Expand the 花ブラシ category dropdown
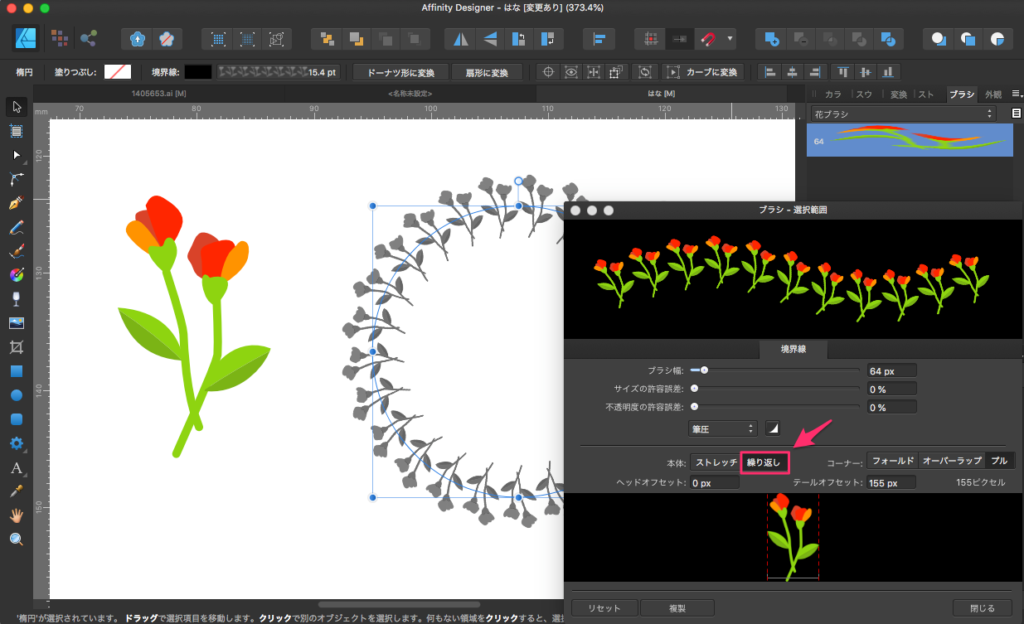Image resolution: width=1024 pixels, height=624 pixels. pyautogui.click(x=903, y=114)
